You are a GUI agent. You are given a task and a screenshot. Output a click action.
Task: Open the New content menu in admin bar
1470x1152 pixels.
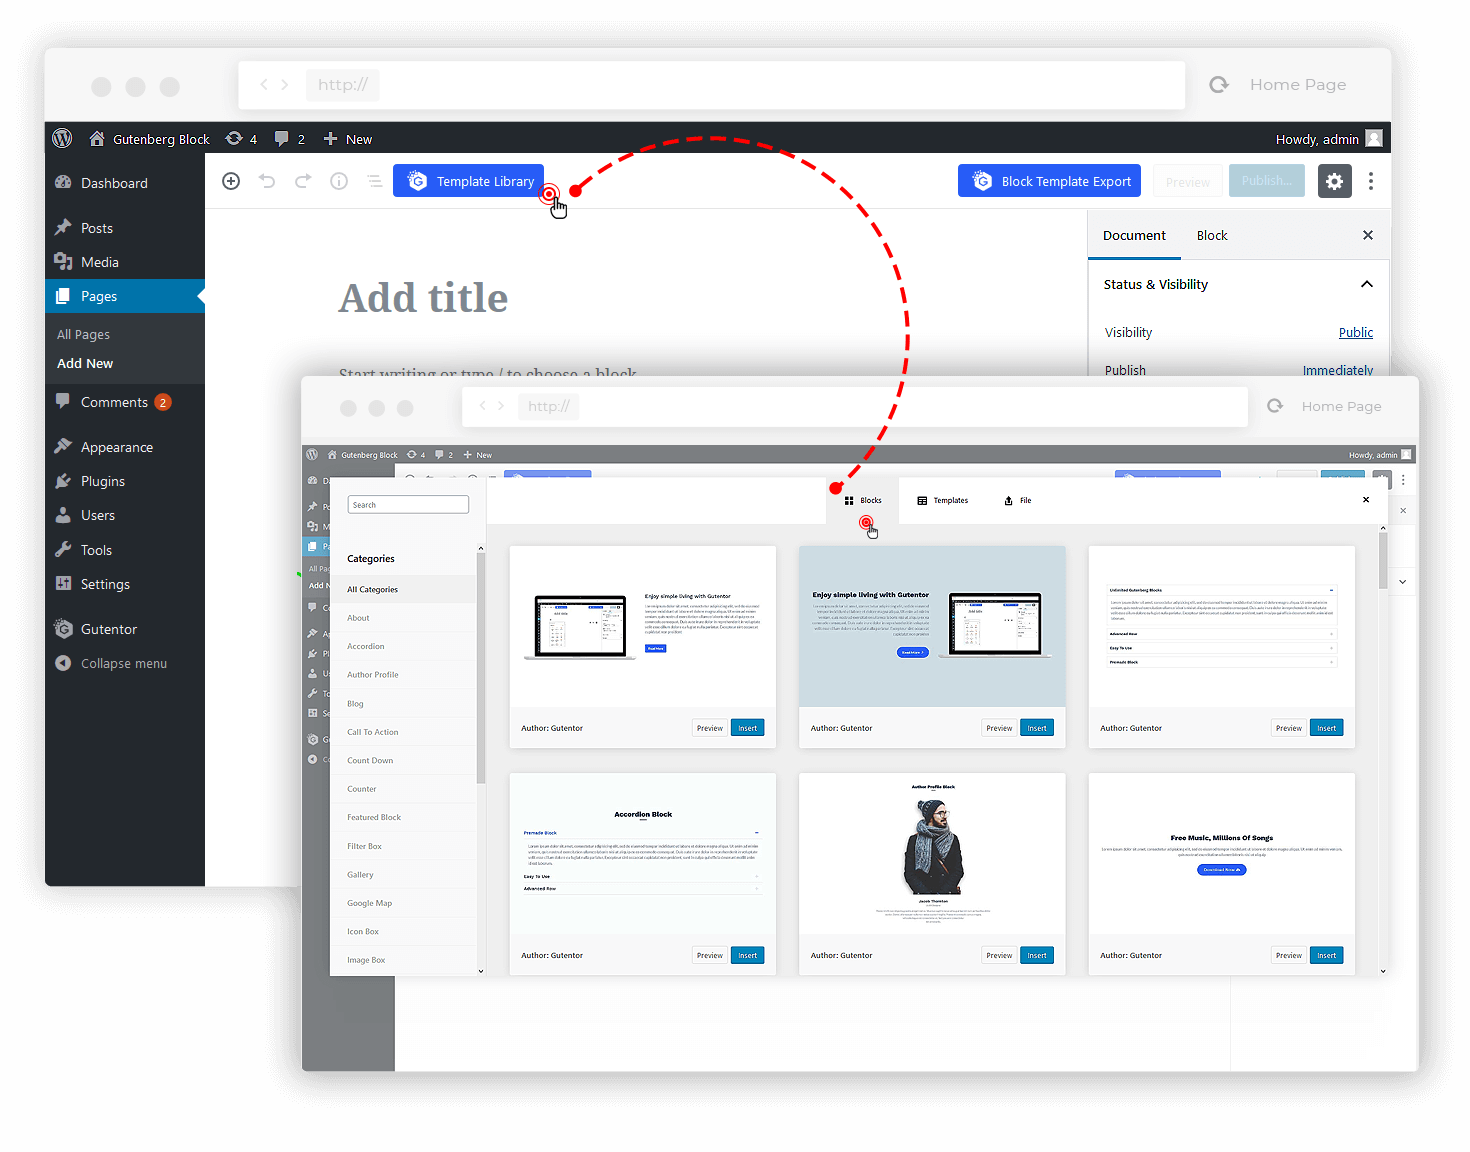click(347, 139)
